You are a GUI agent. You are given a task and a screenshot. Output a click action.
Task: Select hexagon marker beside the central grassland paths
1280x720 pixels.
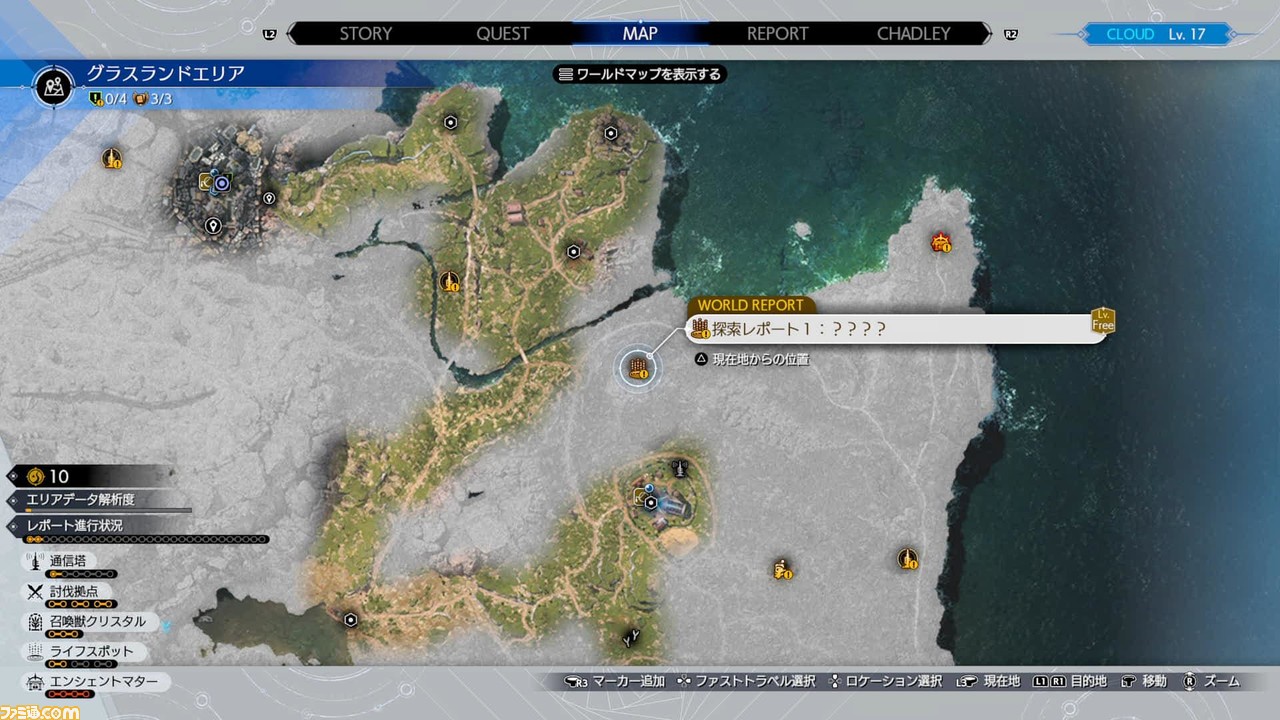[573, 252]
